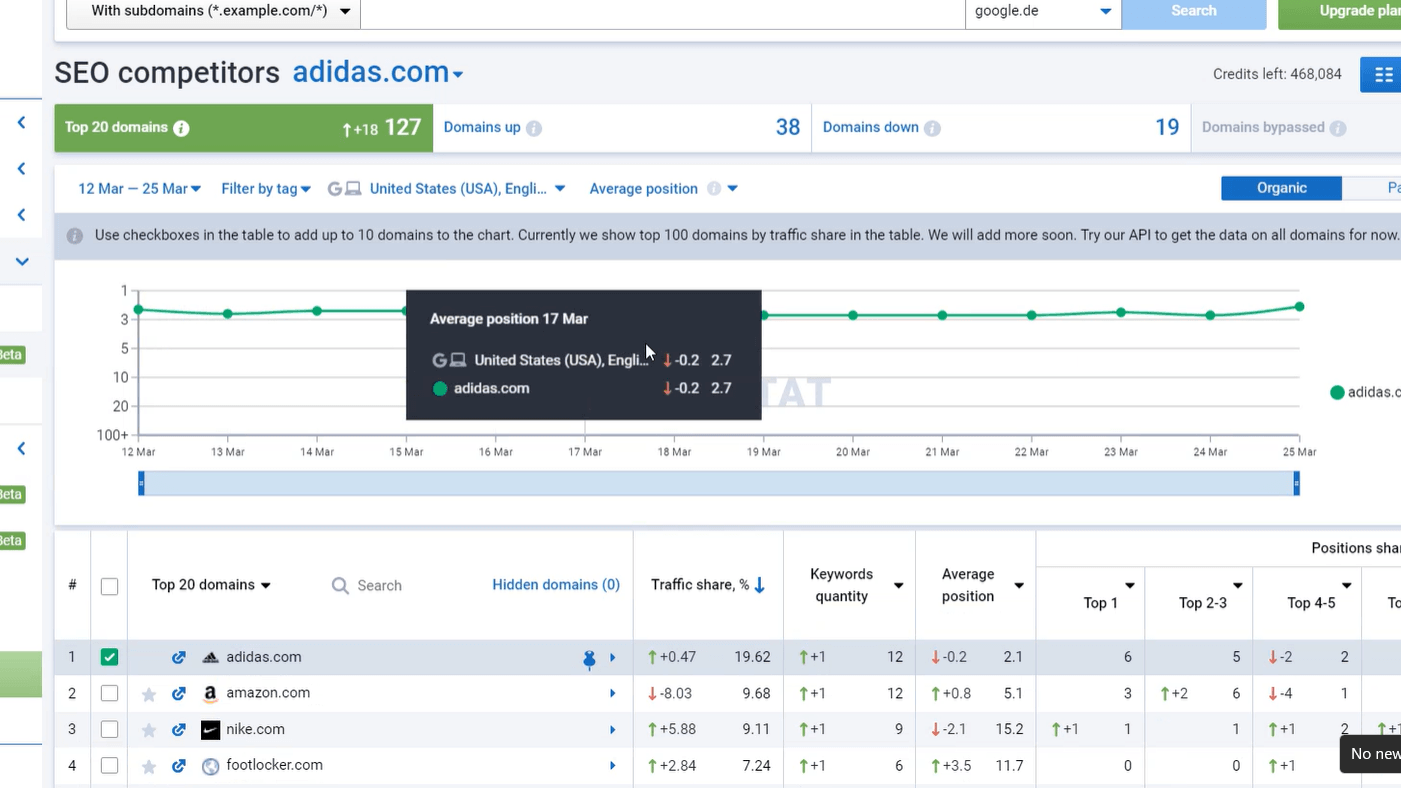This screenshot has height=788, width=1401.
Task: Click info icon beside Domains down
Action: pyautogui.click(x=932, y=128)
